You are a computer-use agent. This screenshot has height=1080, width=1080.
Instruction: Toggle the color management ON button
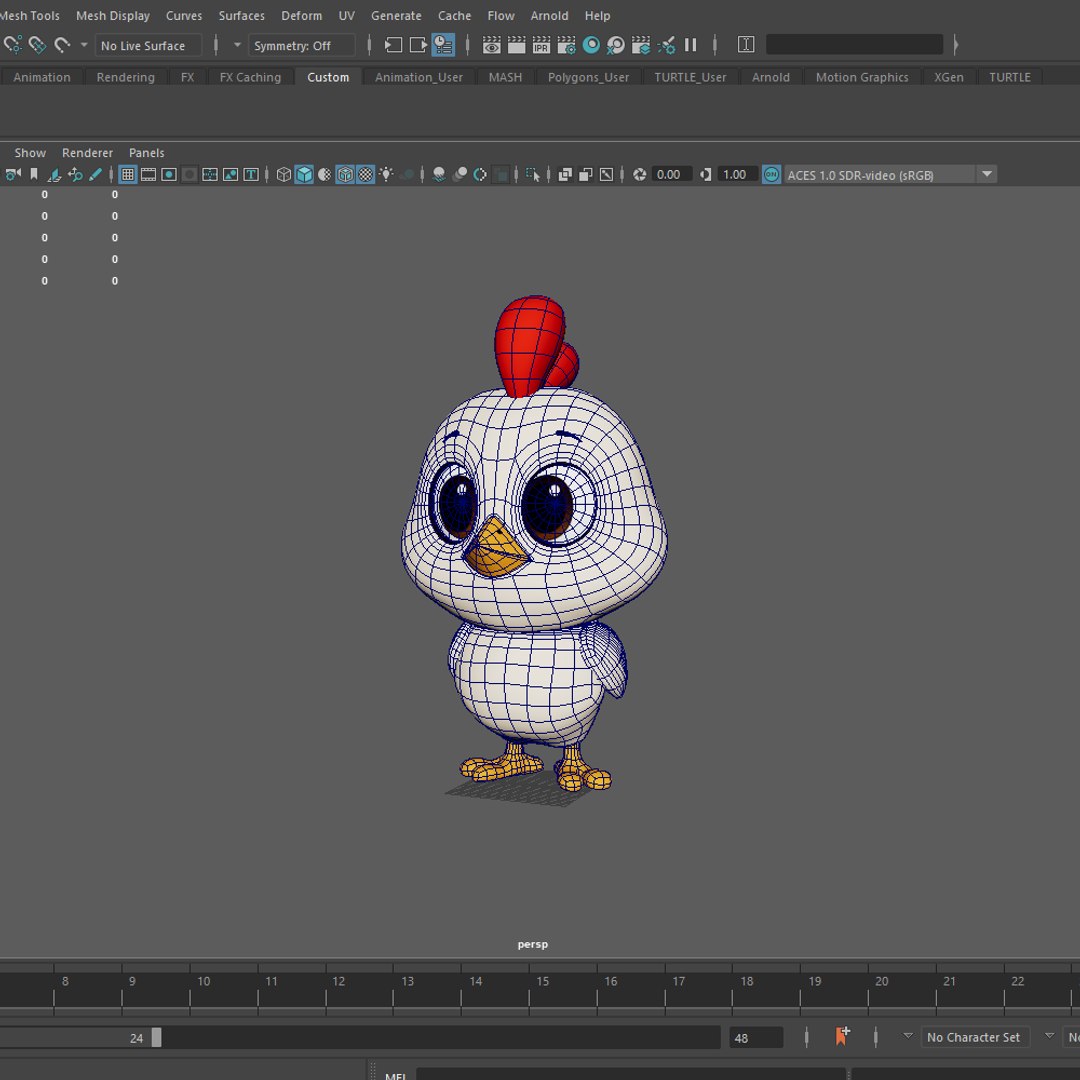coord(771,175)
